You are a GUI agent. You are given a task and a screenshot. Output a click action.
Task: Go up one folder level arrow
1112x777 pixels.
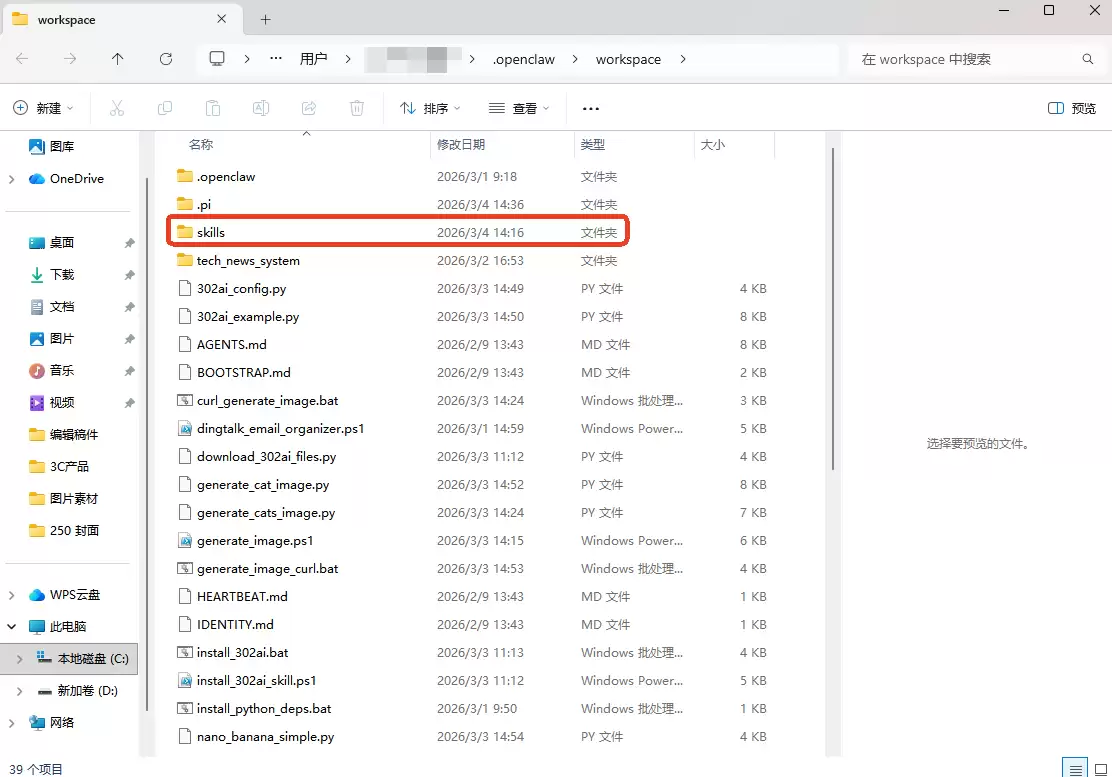[118, 59]
